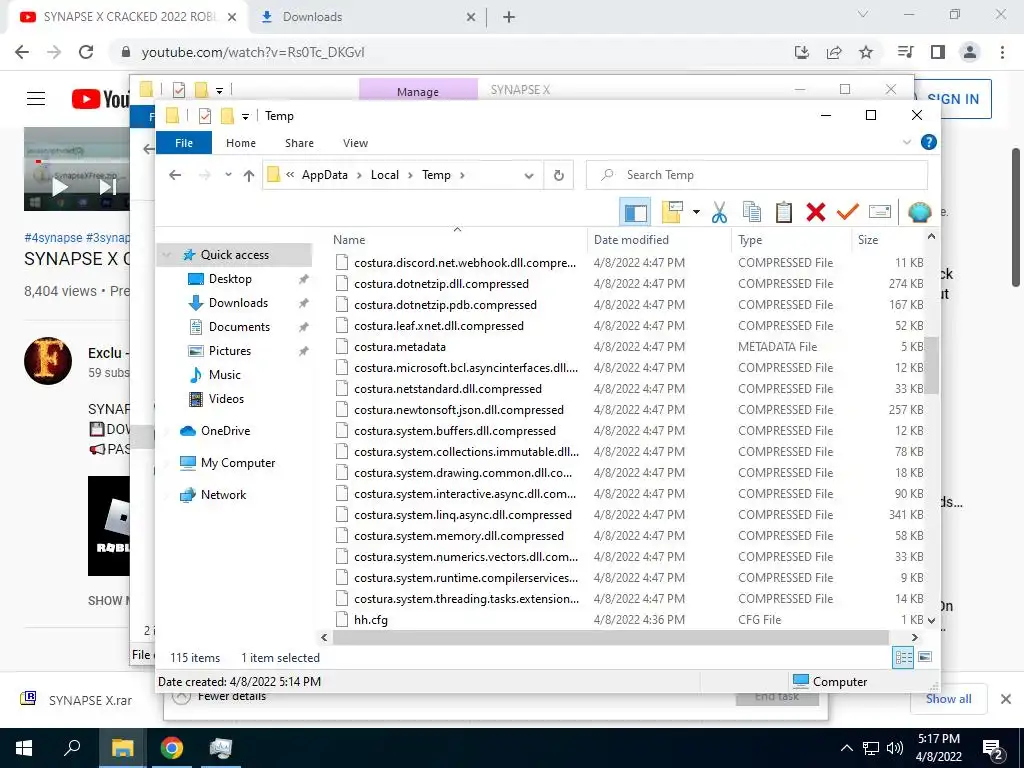Click the Paste clipboard icon
Screen dimensions: 1024x768
(784, 212)
